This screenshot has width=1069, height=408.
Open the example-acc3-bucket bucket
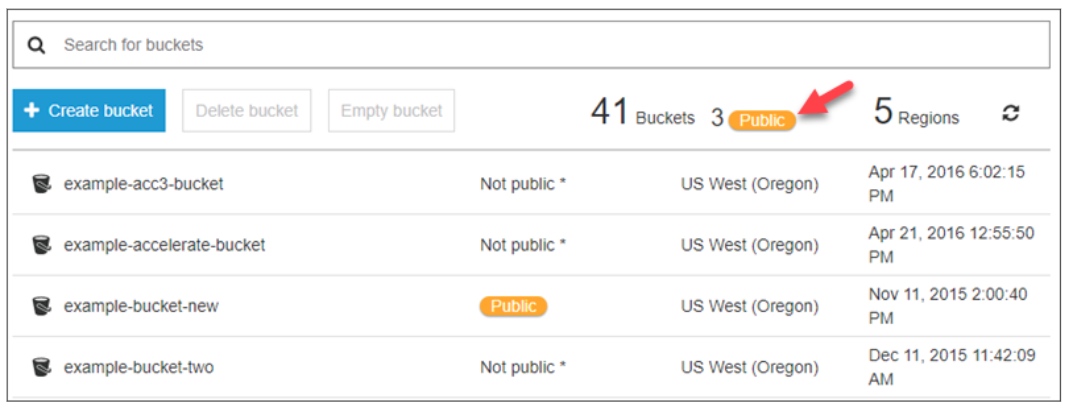143,184
